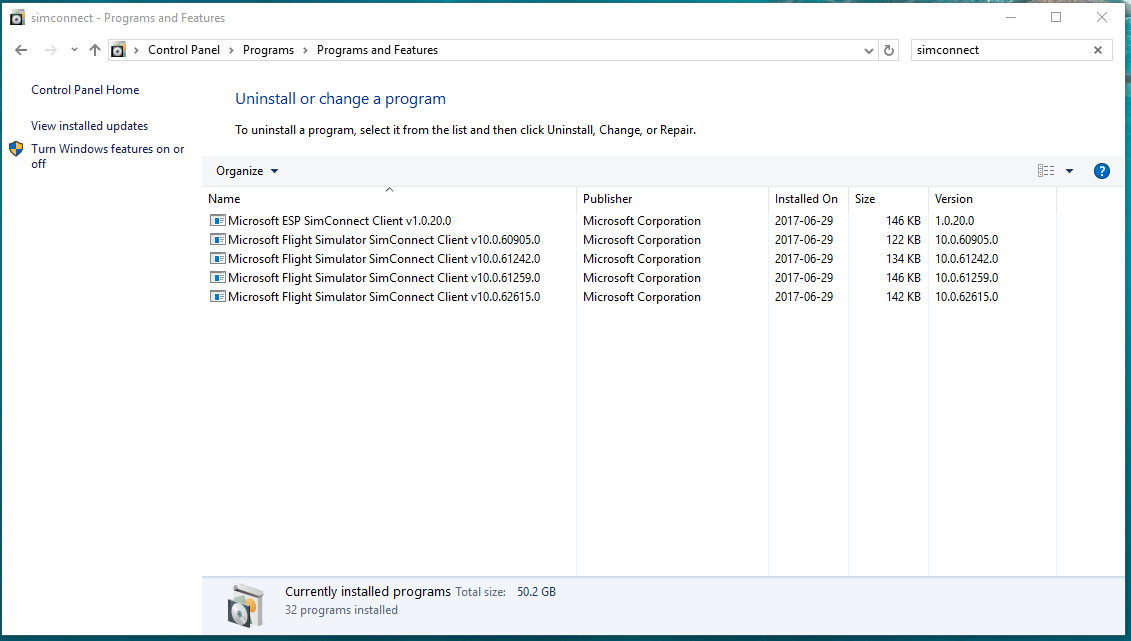Click the 122 KB size cell
The image size is (1131, 641).
903,239
